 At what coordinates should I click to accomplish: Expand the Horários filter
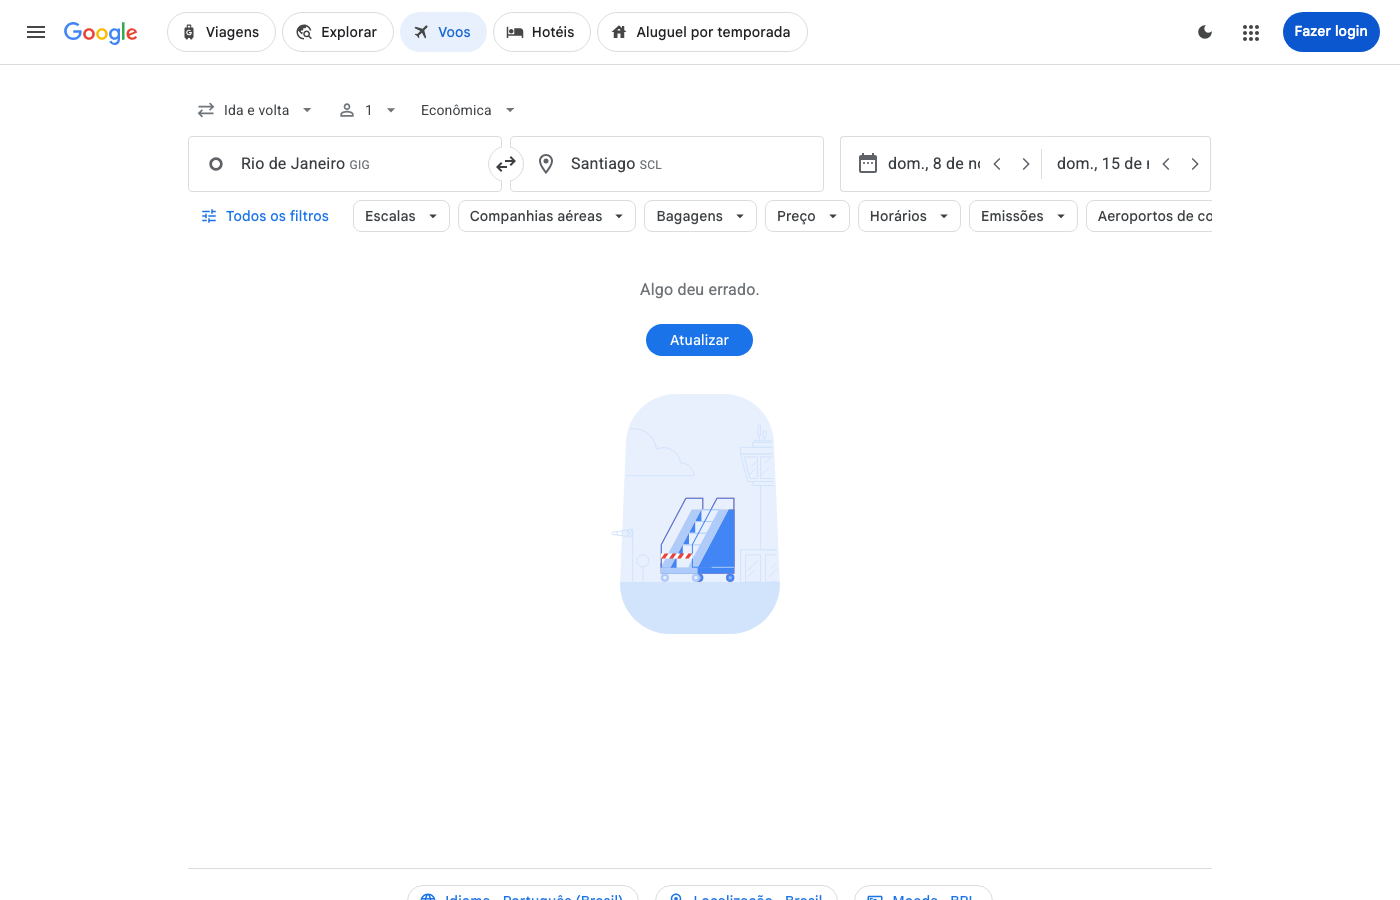coord(909,216)
